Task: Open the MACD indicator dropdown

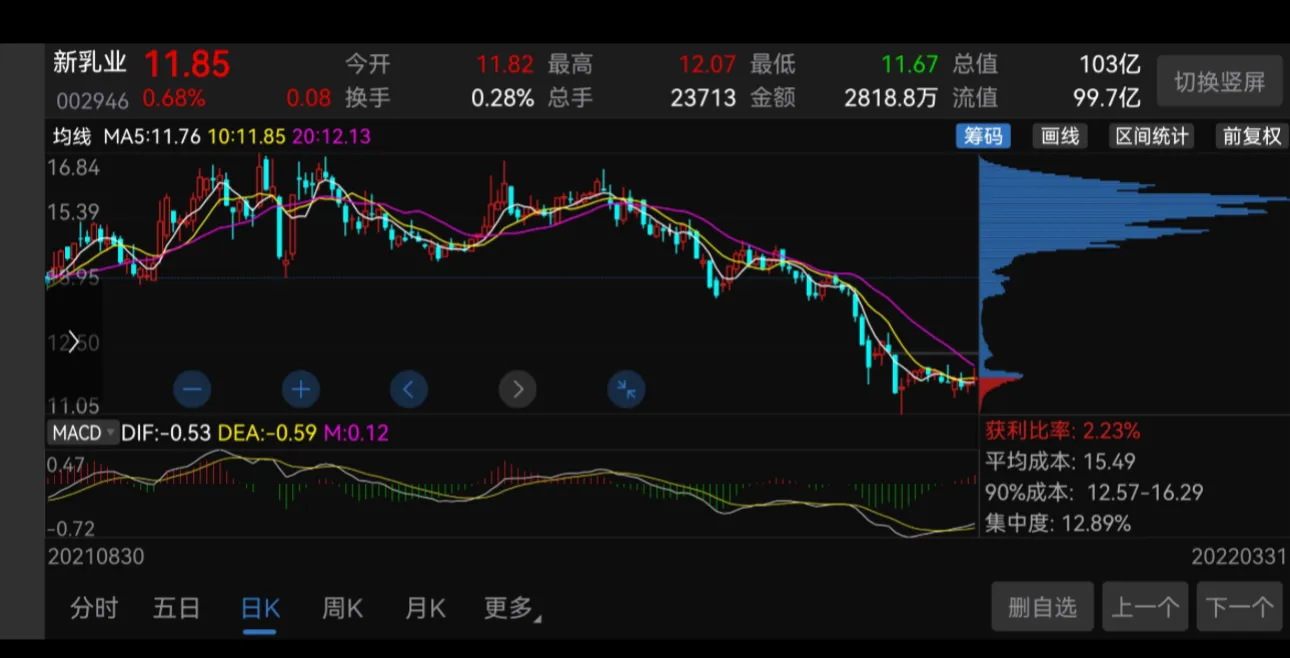Action: tap(81, 433)
